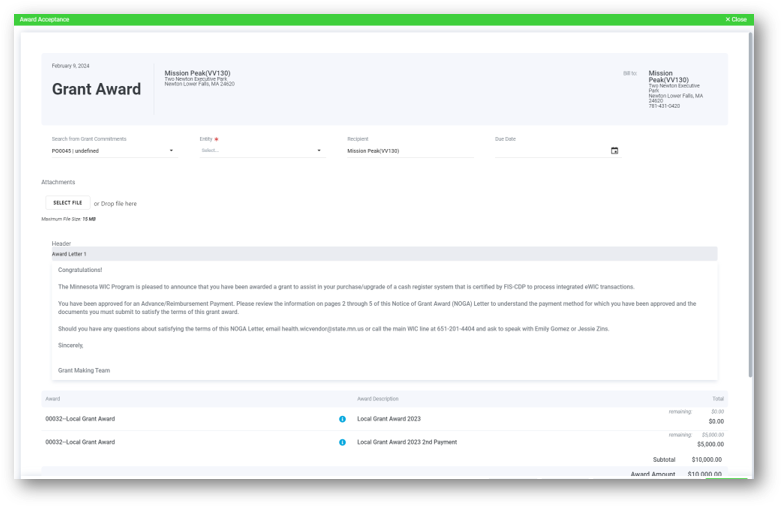Open the Entity select dropdown
This screenshot has width=781, height=506.
(262, 150)
